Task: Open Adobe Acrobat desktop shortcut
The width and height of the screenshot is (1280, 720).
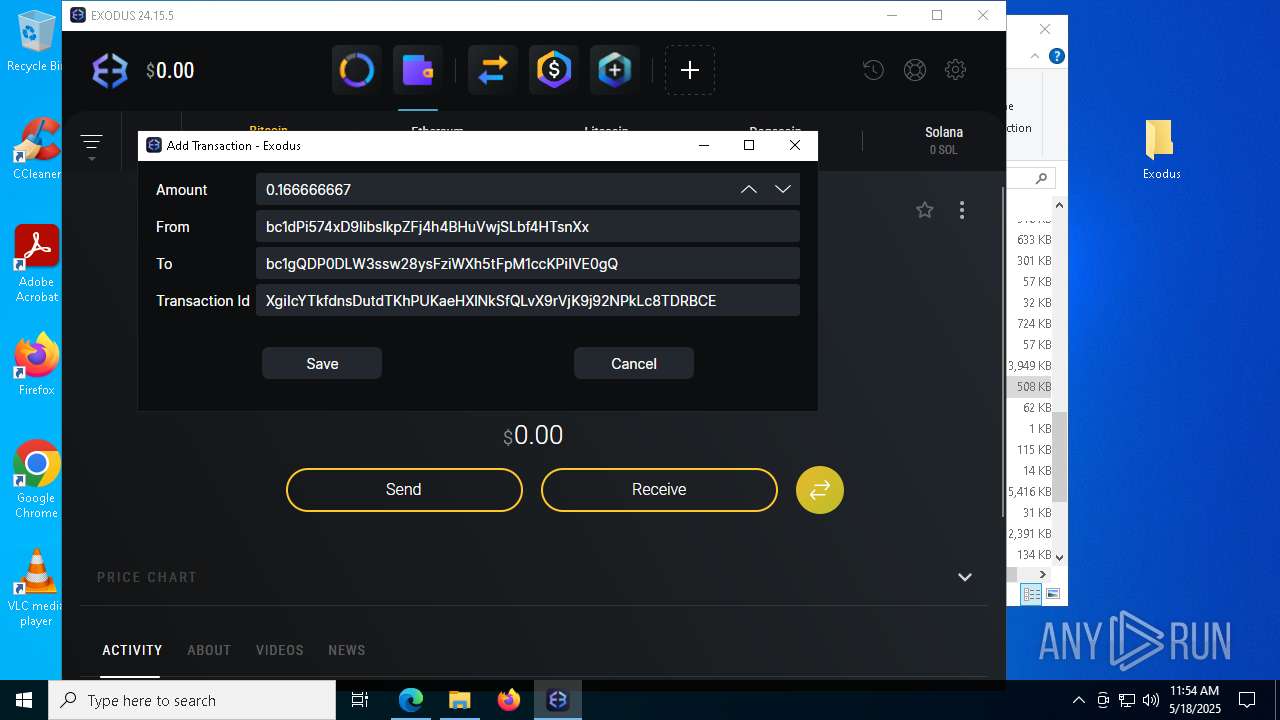Action: (37, 263)
